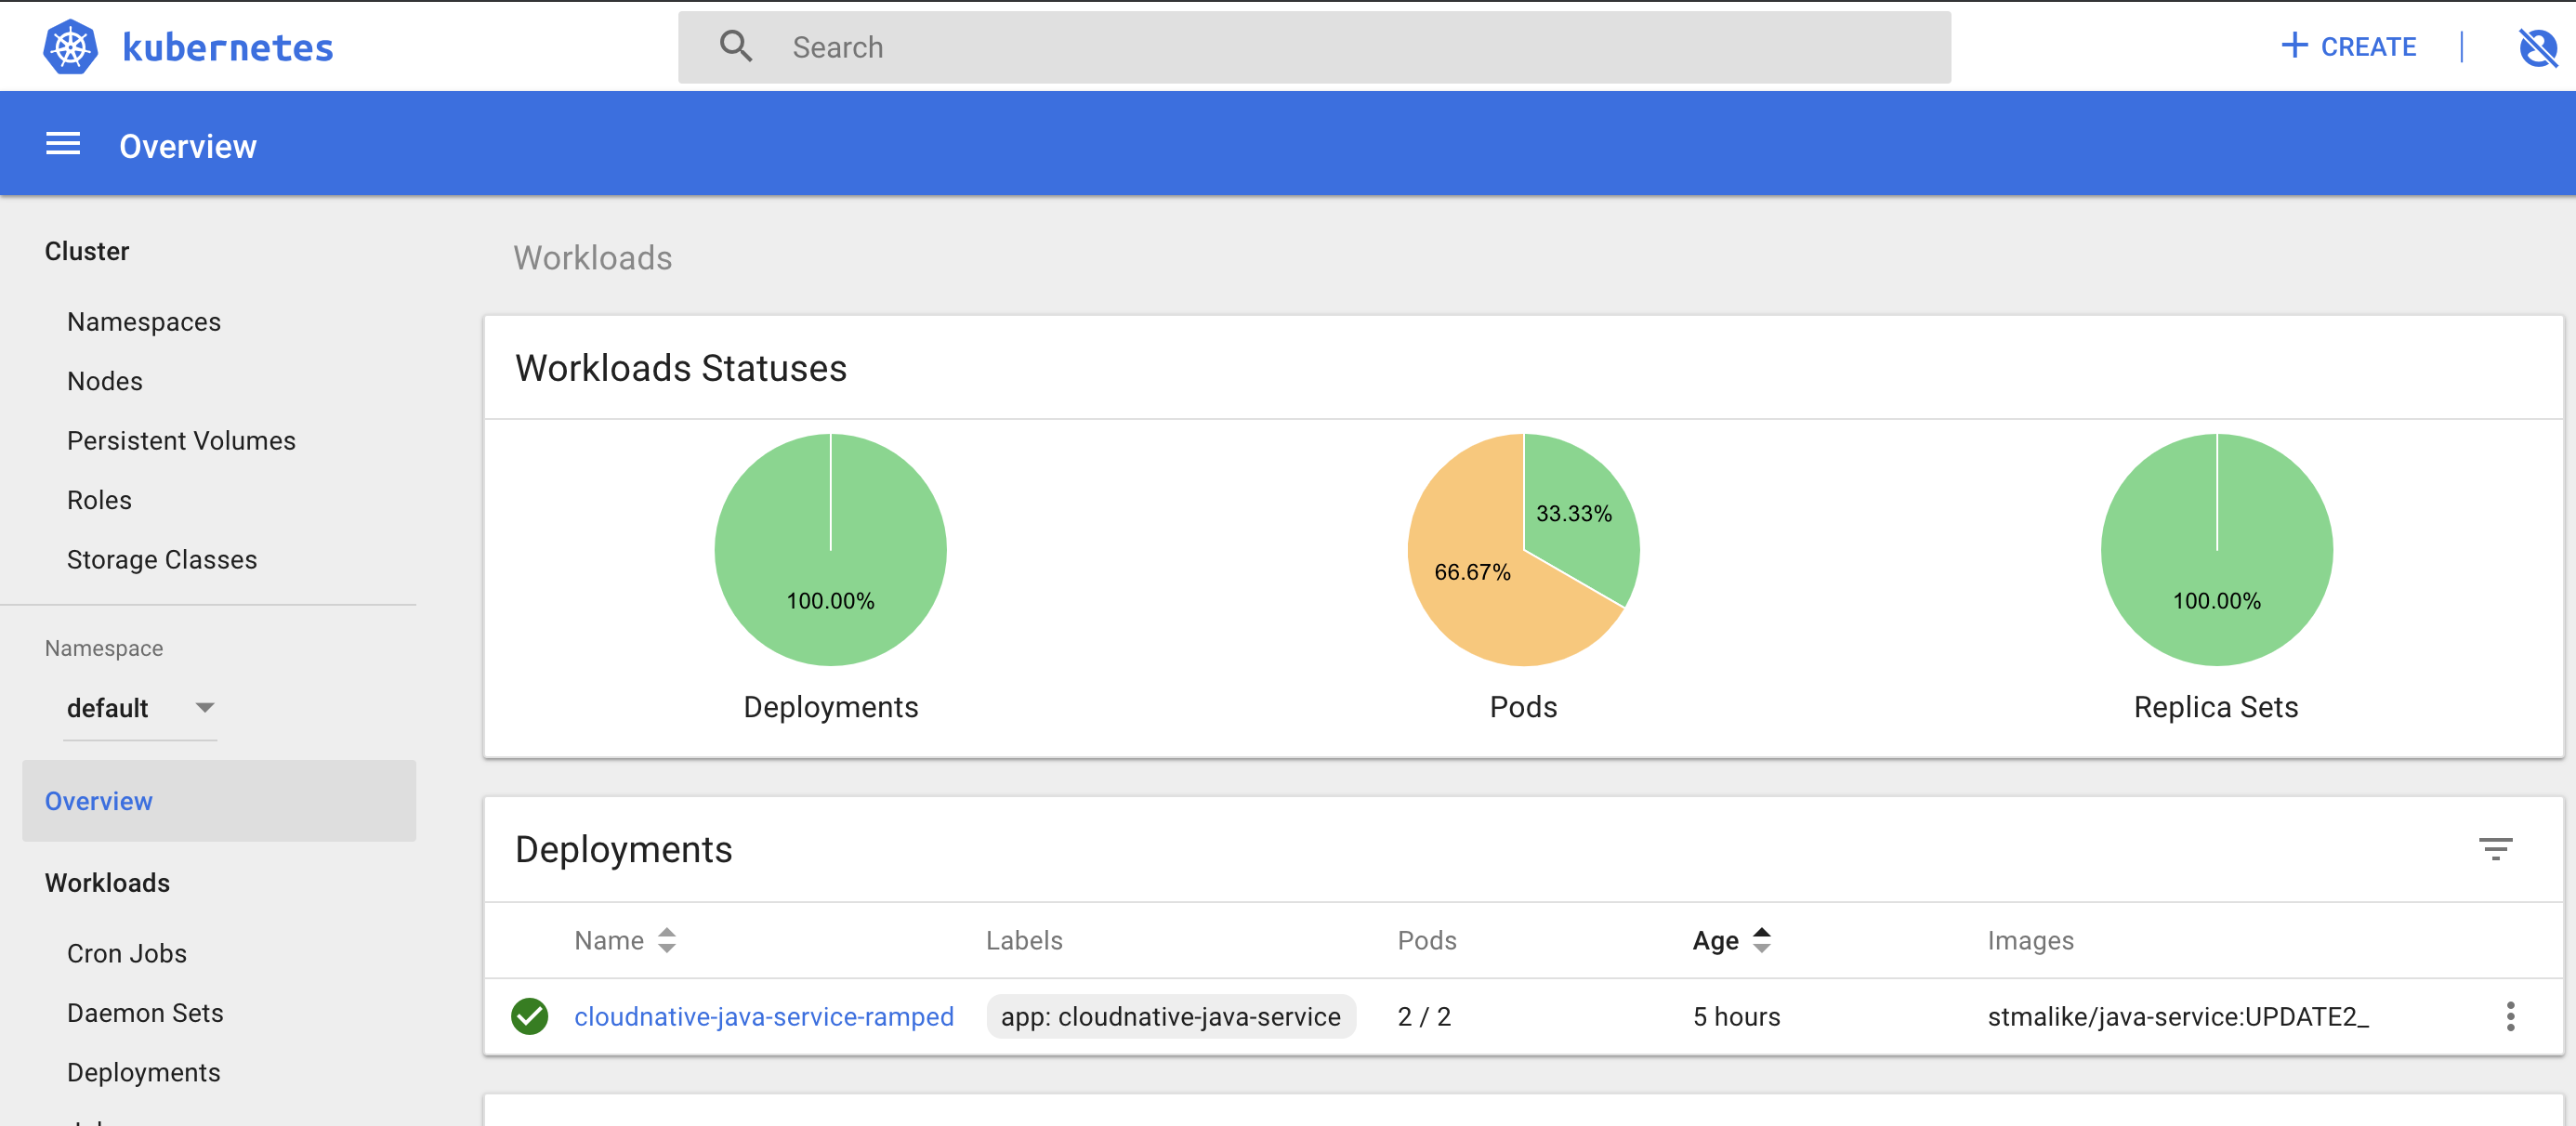The image size is (2576, 1126).
Task: Open the hamburger navigation menu
Action: point(63,145)
